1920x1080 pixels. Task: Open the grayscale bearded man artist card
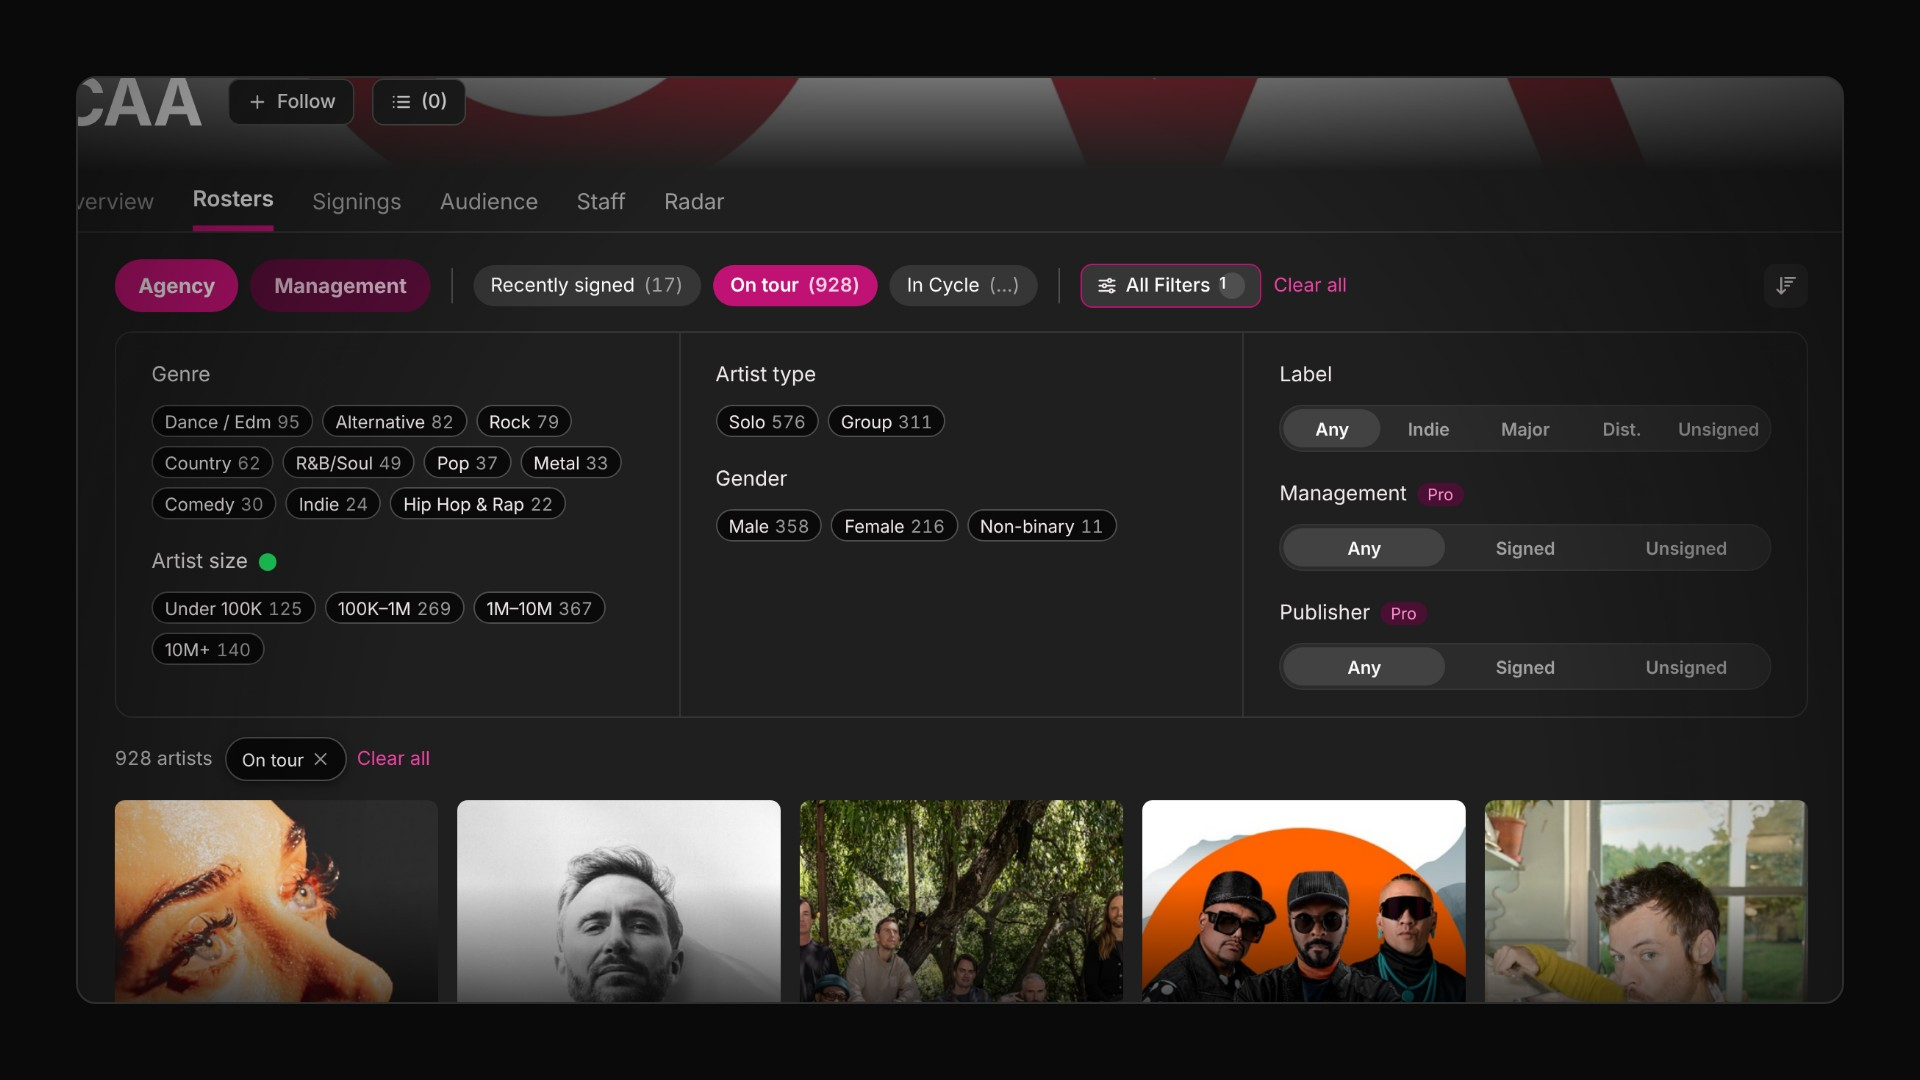[618, 900]
